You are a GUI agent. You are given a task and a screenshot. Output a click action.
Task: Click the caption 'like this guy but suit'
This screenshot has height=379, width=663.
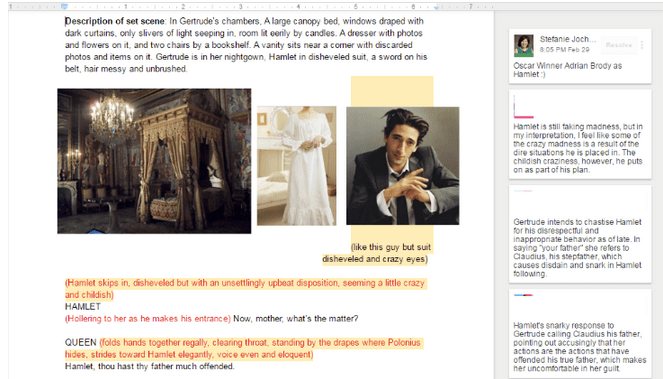tap(392, 247)
